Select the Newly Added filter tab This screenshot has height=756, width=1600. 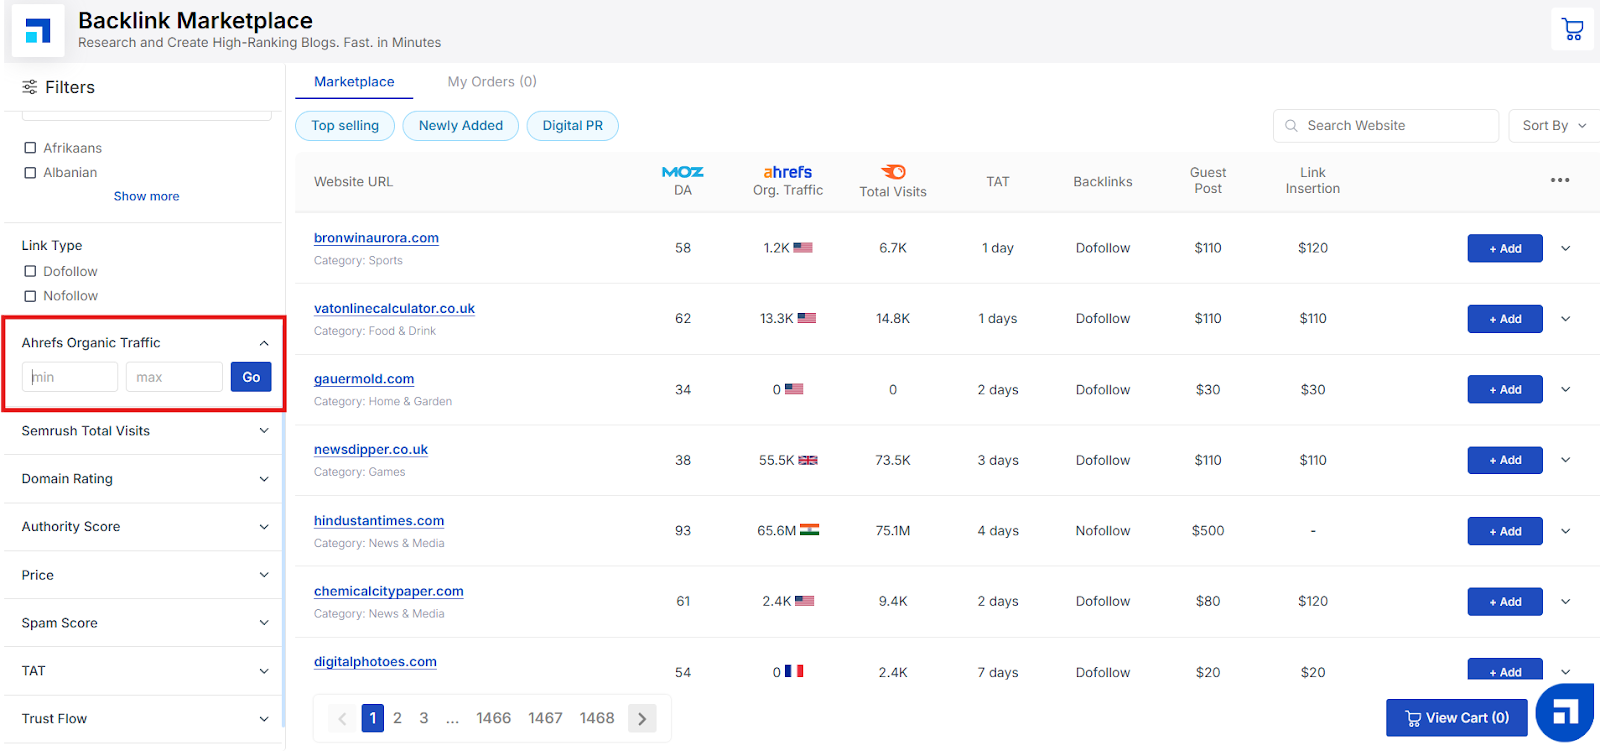pyautogui.click(x=461, y=126)
